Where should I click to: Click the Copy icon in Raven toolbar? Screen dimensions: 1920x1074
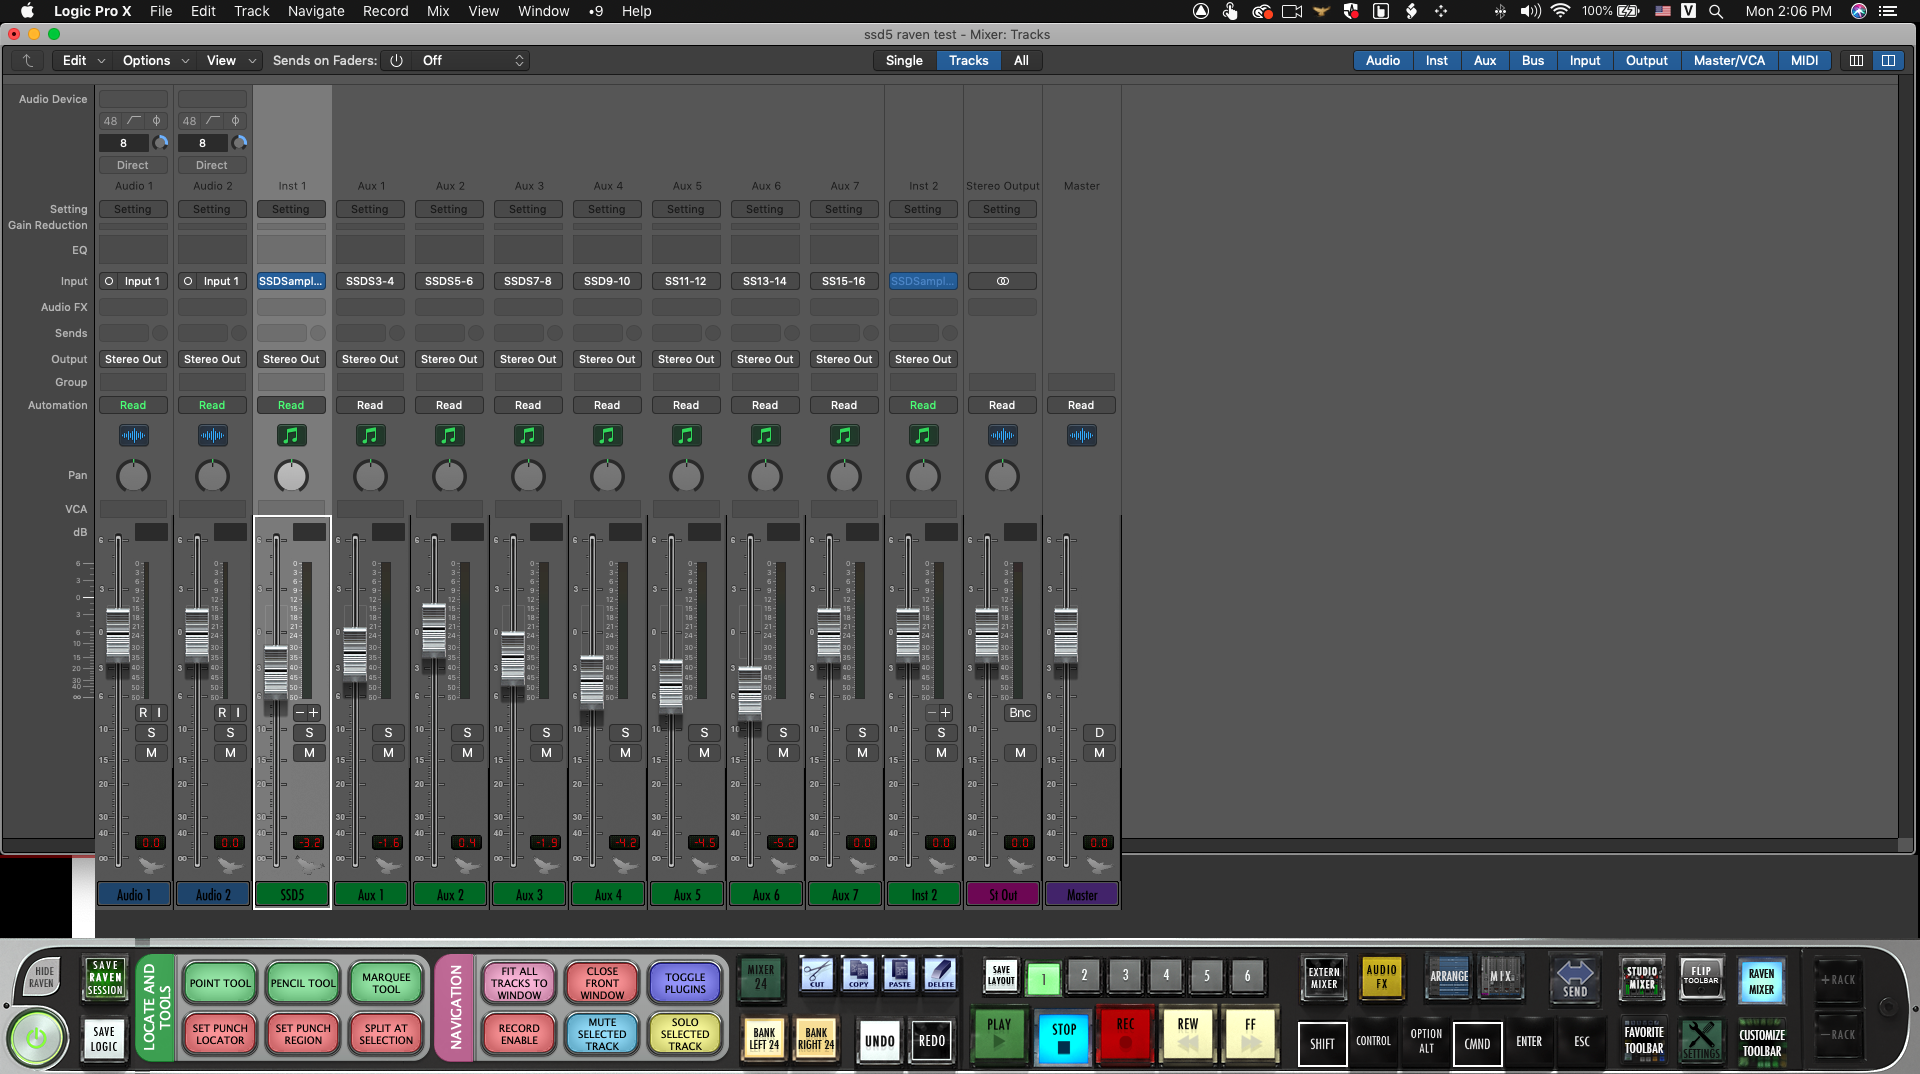pos(858,974)
